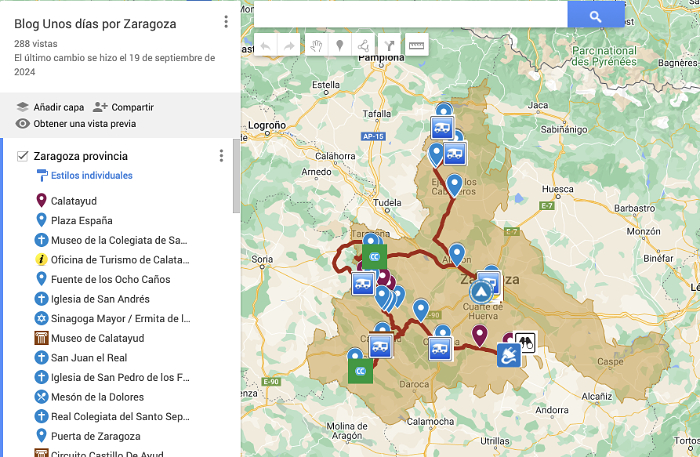Viewport: 700px width, 457px height.
Task: Toggle the Zaragoza provincia layer checkbox
Action: pos(22,156)
